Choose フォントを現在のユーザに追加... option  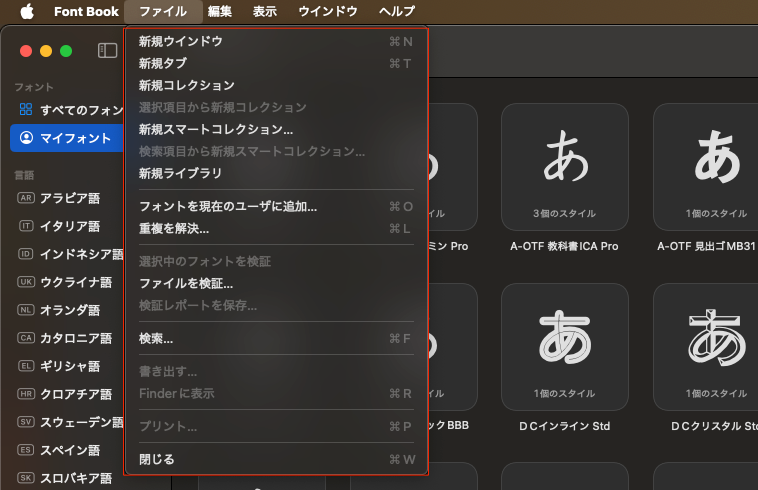point(228,206)
